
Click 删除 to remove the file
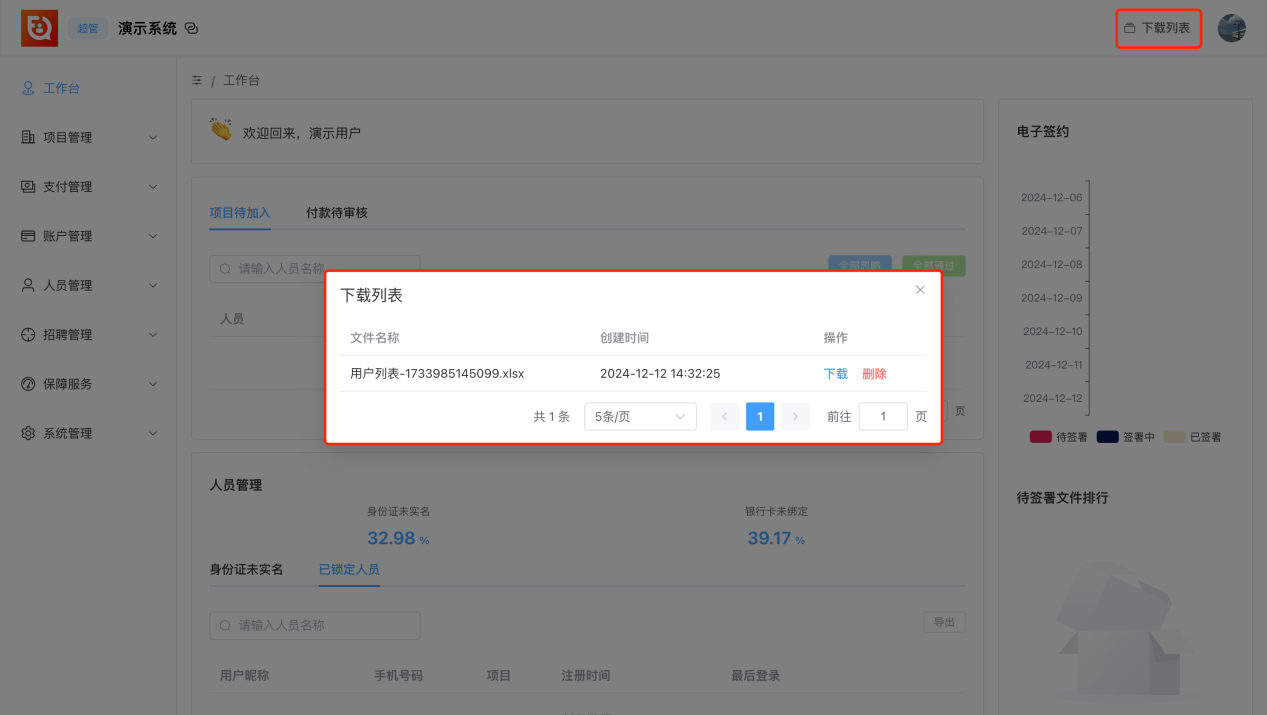coord(874,373)
